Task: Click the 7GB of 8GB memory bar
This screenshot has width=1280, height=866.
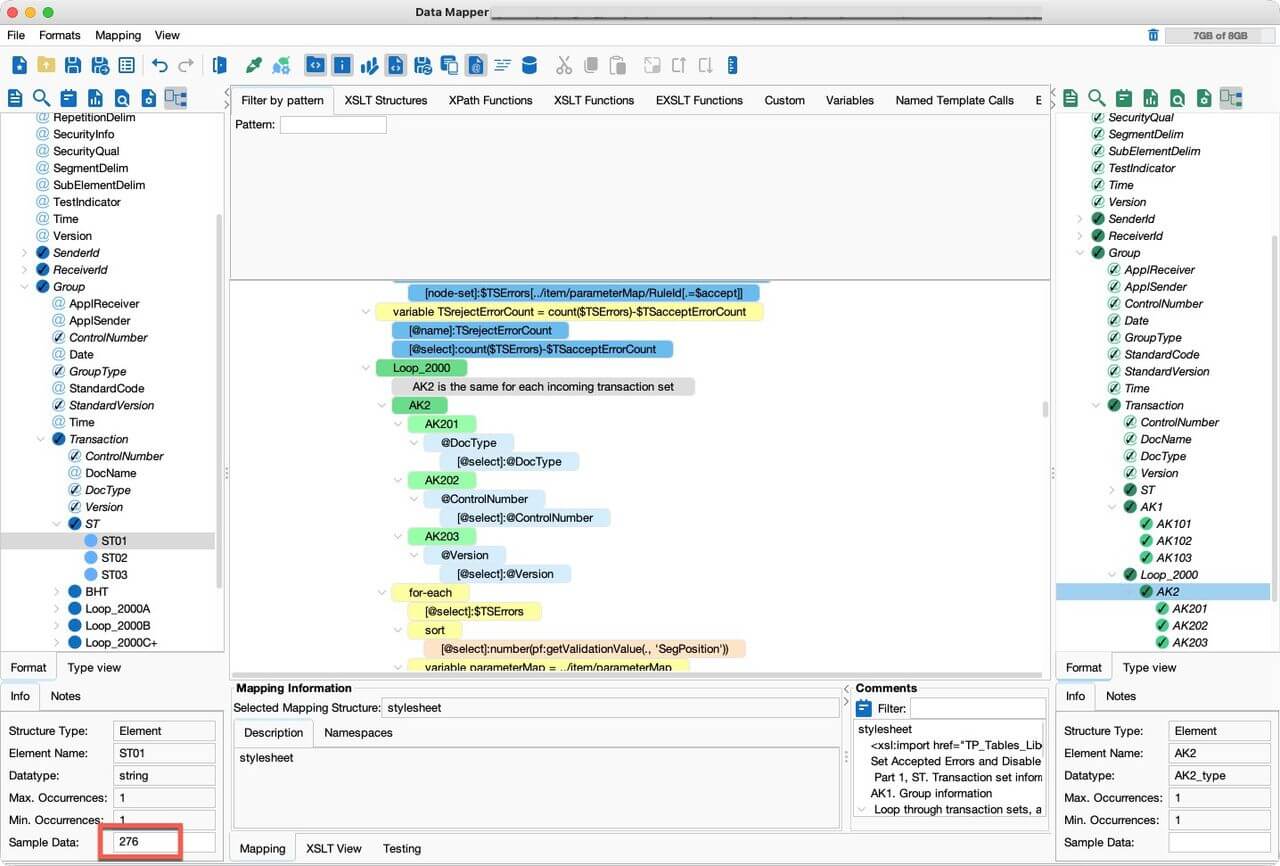Action: coord(1220,35)
